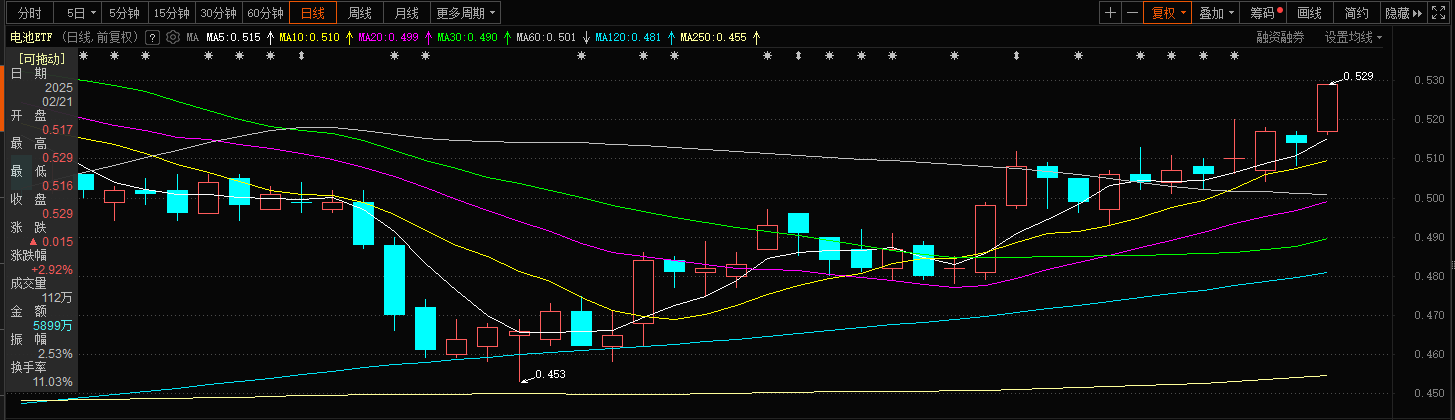Screen dimensions: 1455x420
Task: Open the 叠加 overlay dropdown
Action: [1217, 13]
